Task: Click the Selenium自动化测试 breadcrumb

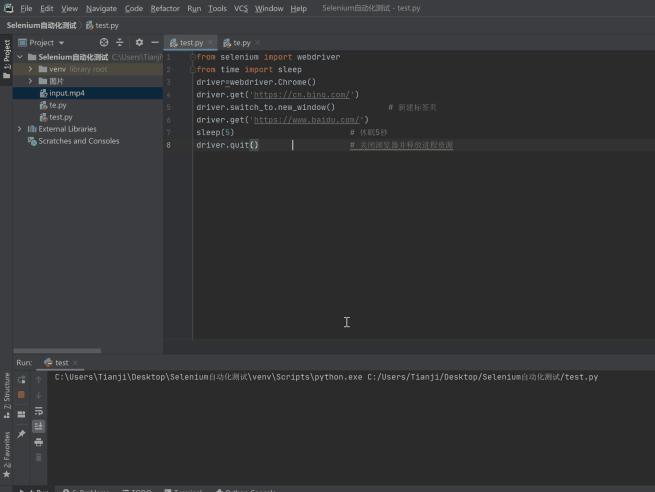Action: pos(41,24)
